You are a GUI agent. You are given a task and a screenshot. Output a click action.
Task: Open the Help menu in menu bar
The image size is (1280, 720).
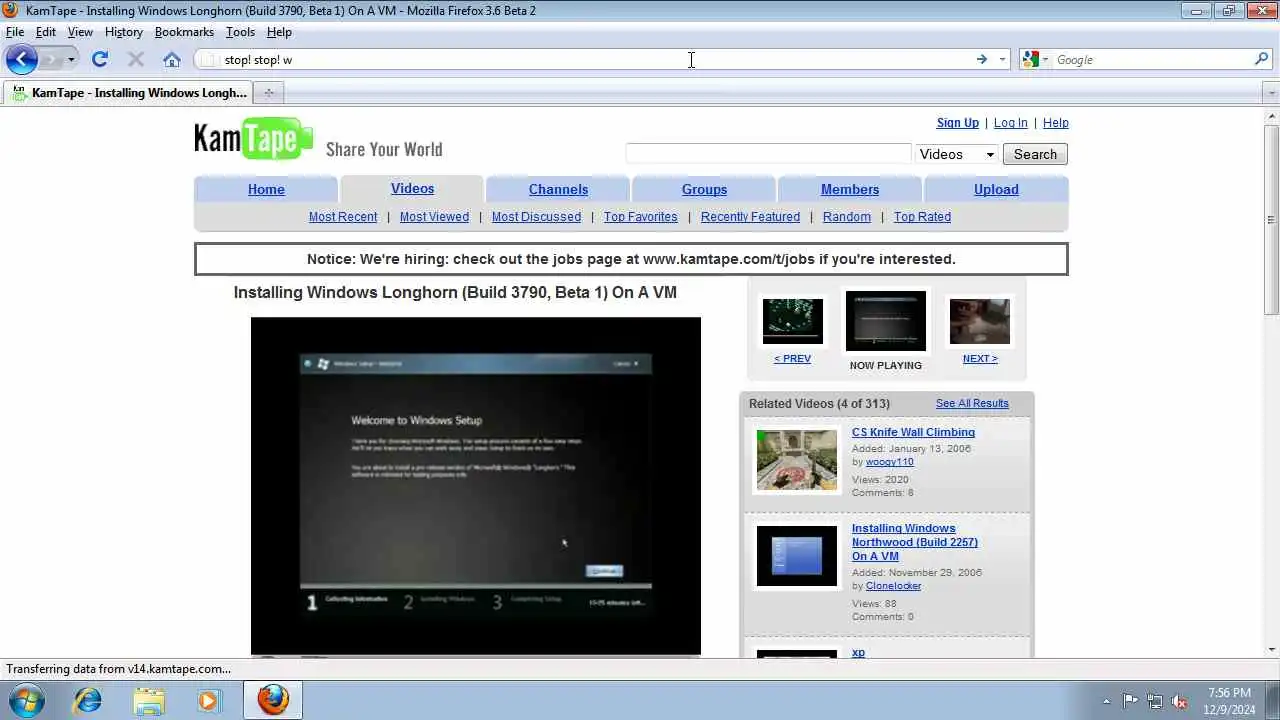pyautogui.click(x=279, y=32)
